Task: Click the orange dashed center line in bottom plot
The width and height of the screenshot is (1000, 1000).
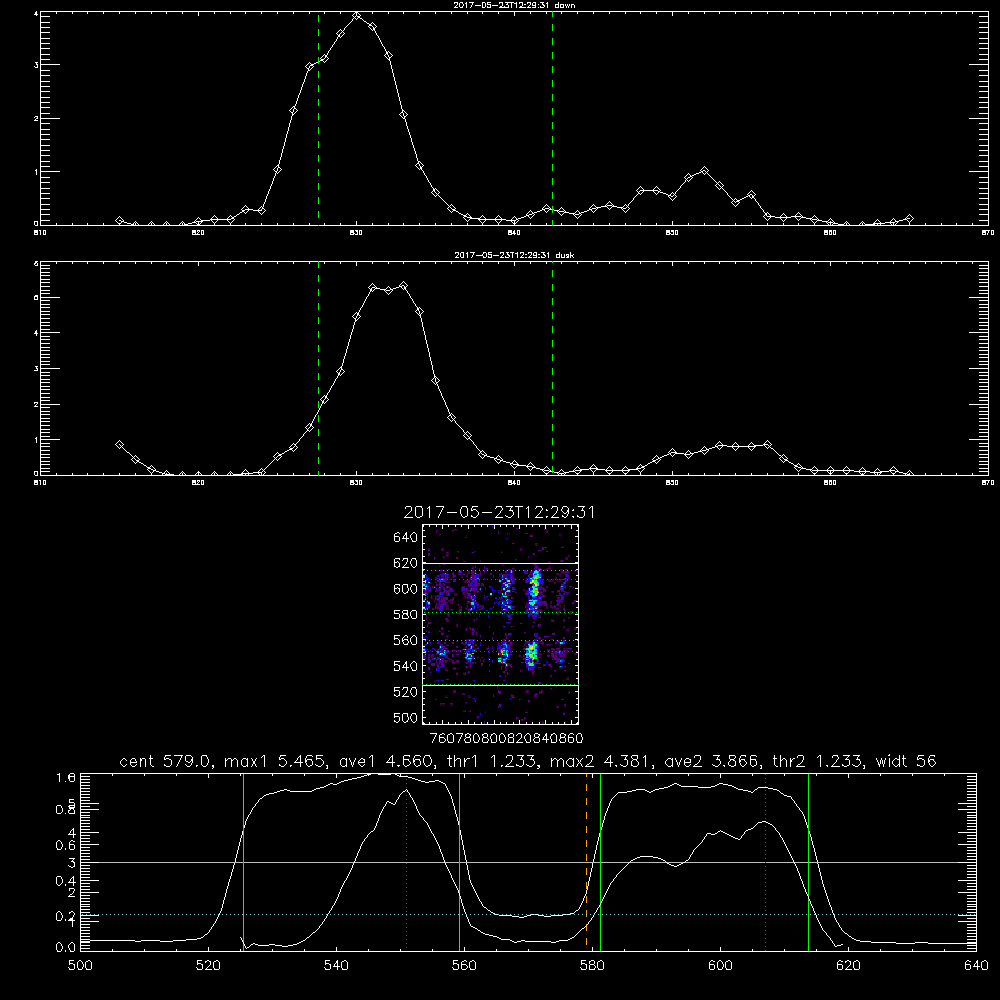Action: click(586, 861)
